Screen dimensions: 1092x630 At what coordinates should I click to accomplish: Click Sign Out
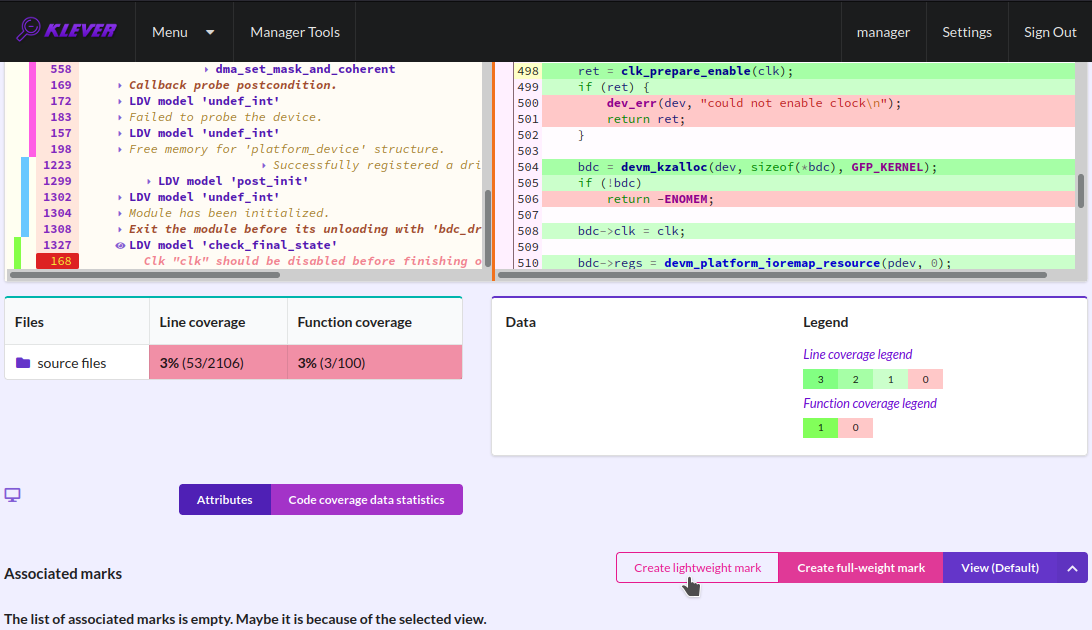tap(1050, 32)
